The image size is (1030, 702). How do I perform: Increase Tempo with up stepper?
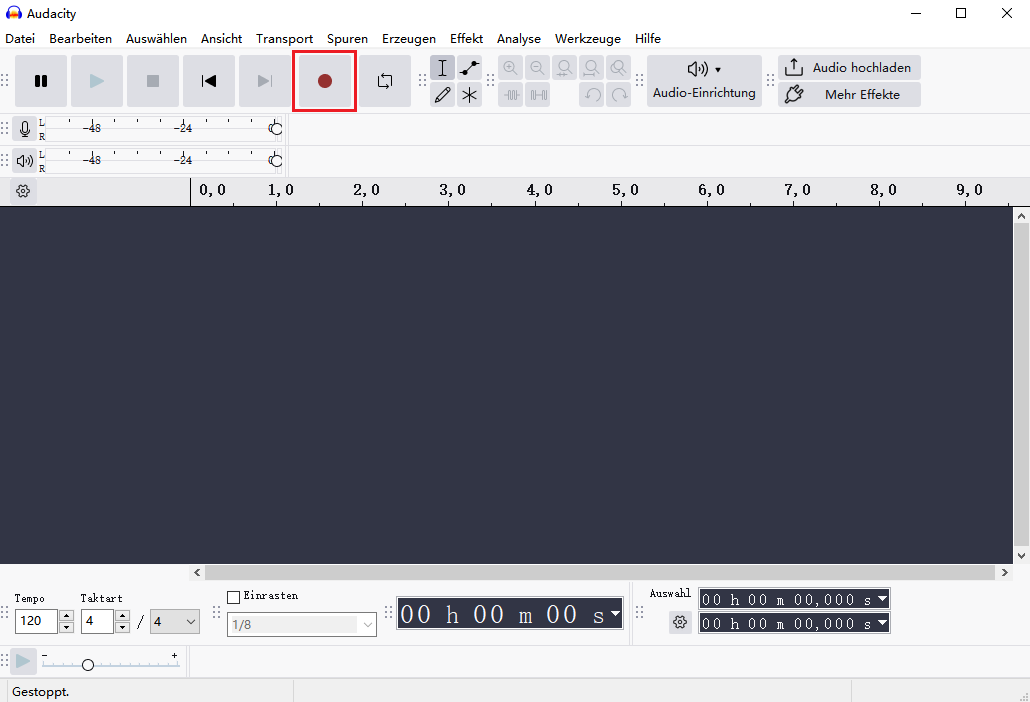pyautogui.click(x=66, y=615)
